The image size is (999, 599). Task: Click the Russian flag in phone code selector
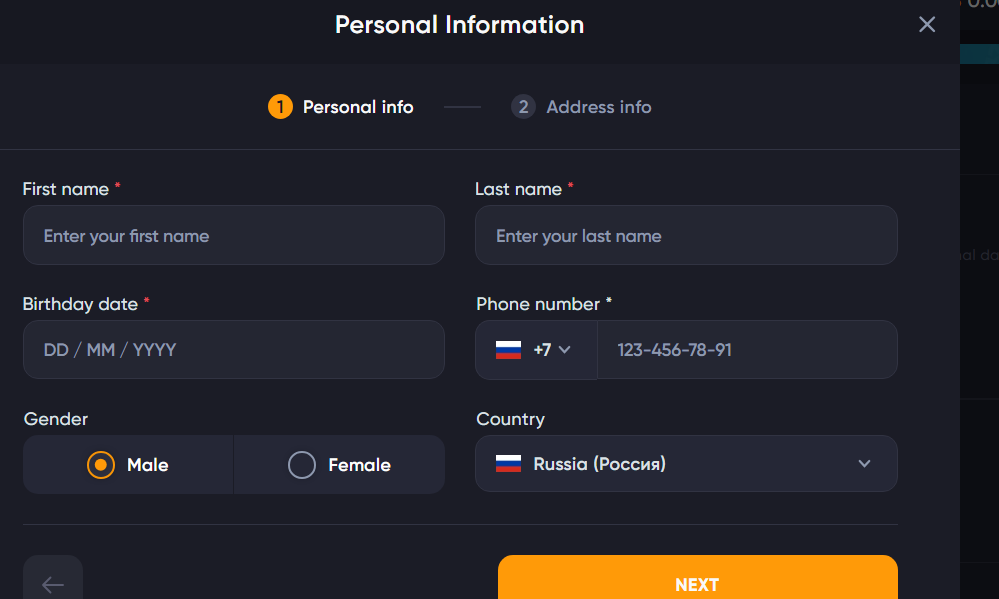click(x=508, y=350)
